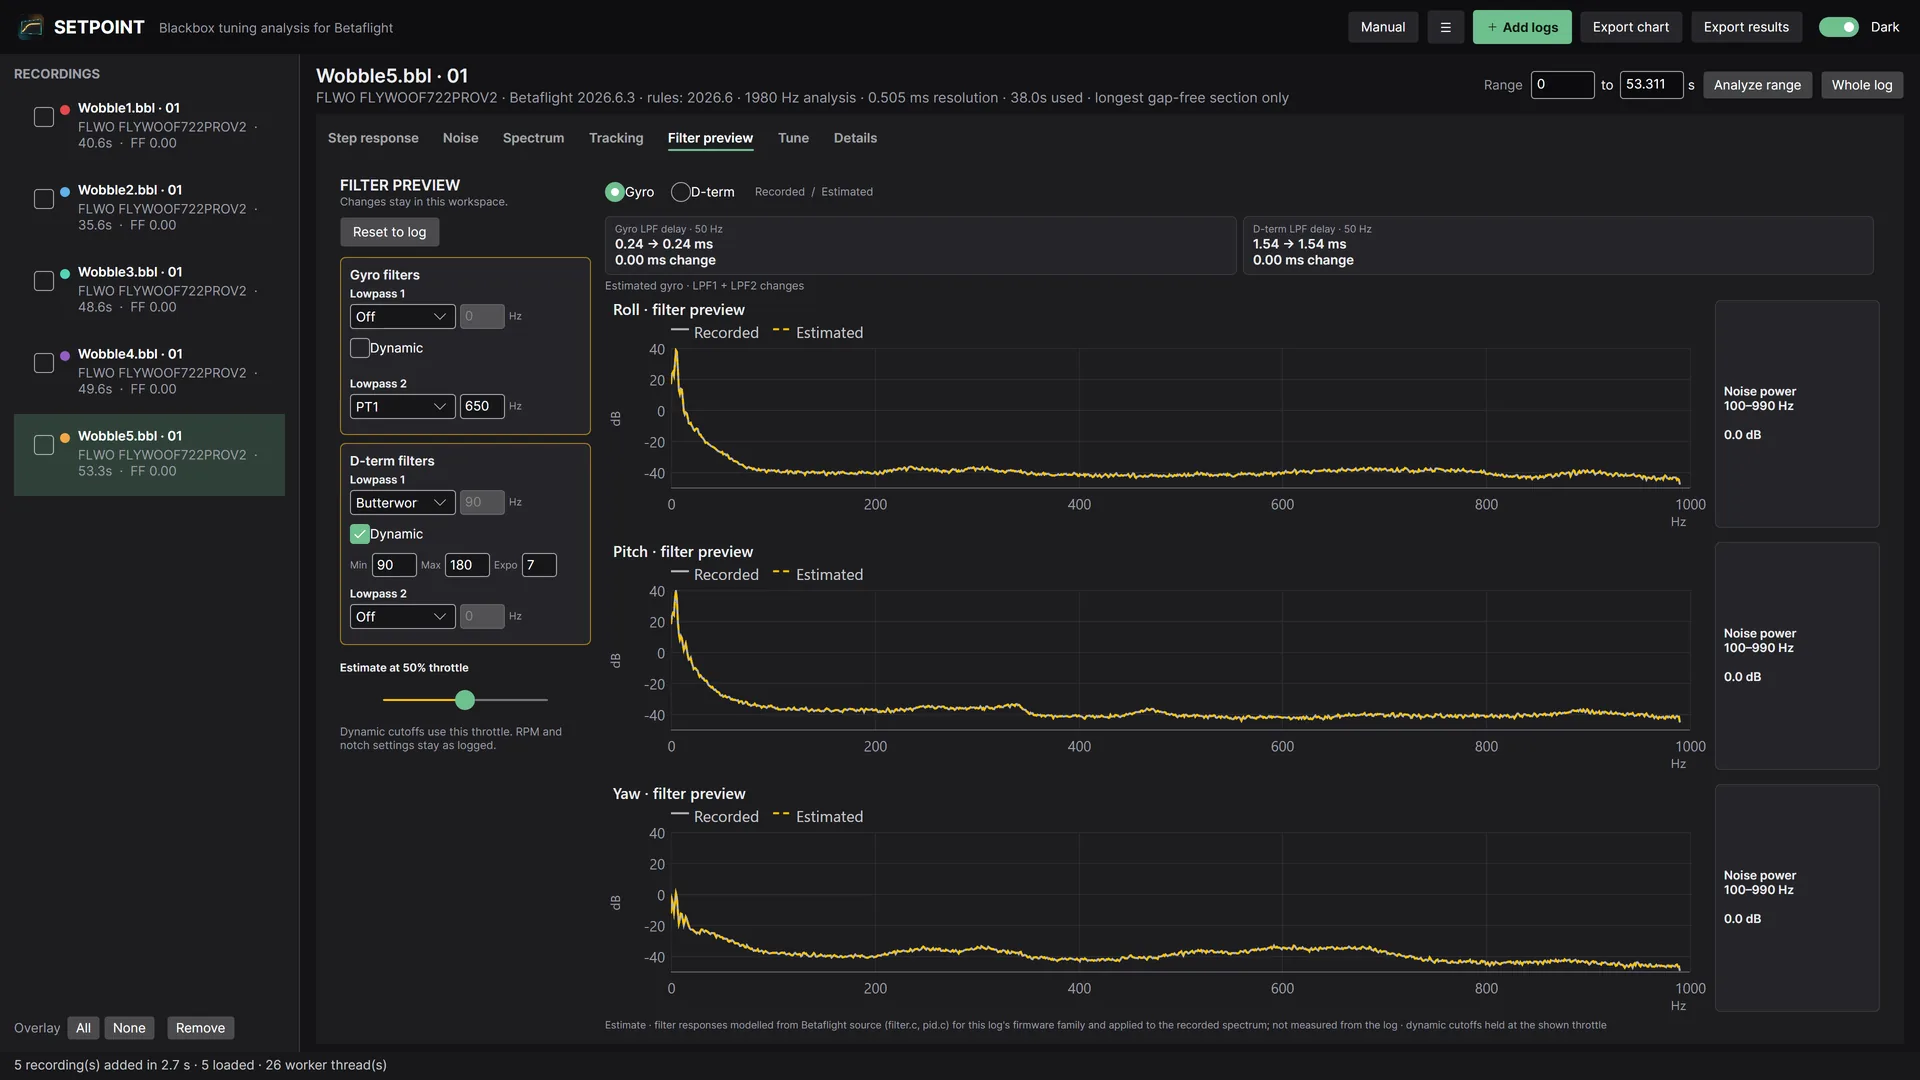Click Reset to log button
This screenshot has height=1080, width=1920.
pos(389,232)
